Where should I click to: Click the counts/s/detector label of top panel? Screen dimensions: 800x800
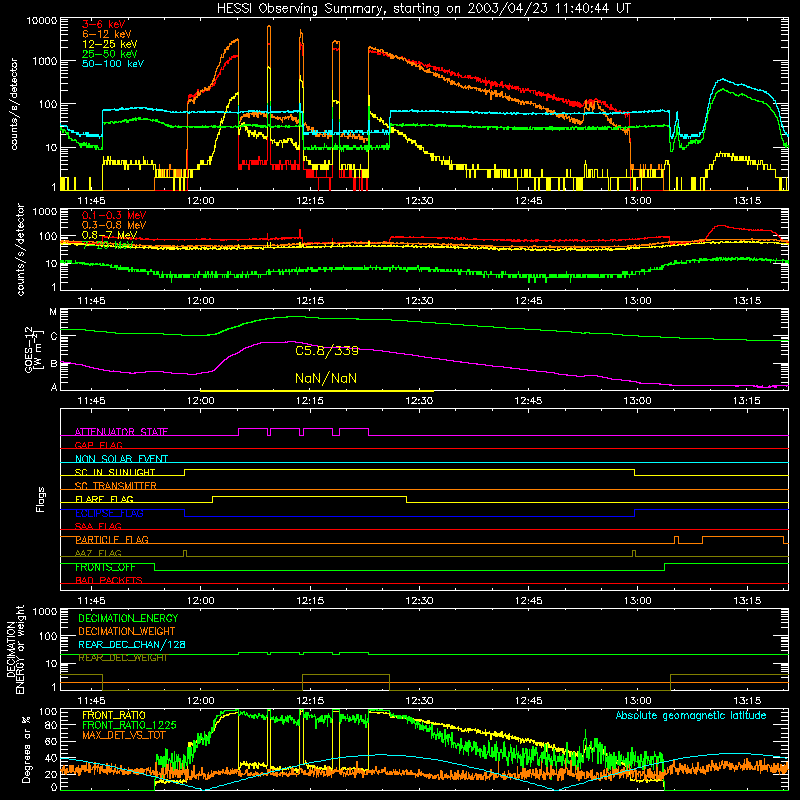(x=14, y=104)
